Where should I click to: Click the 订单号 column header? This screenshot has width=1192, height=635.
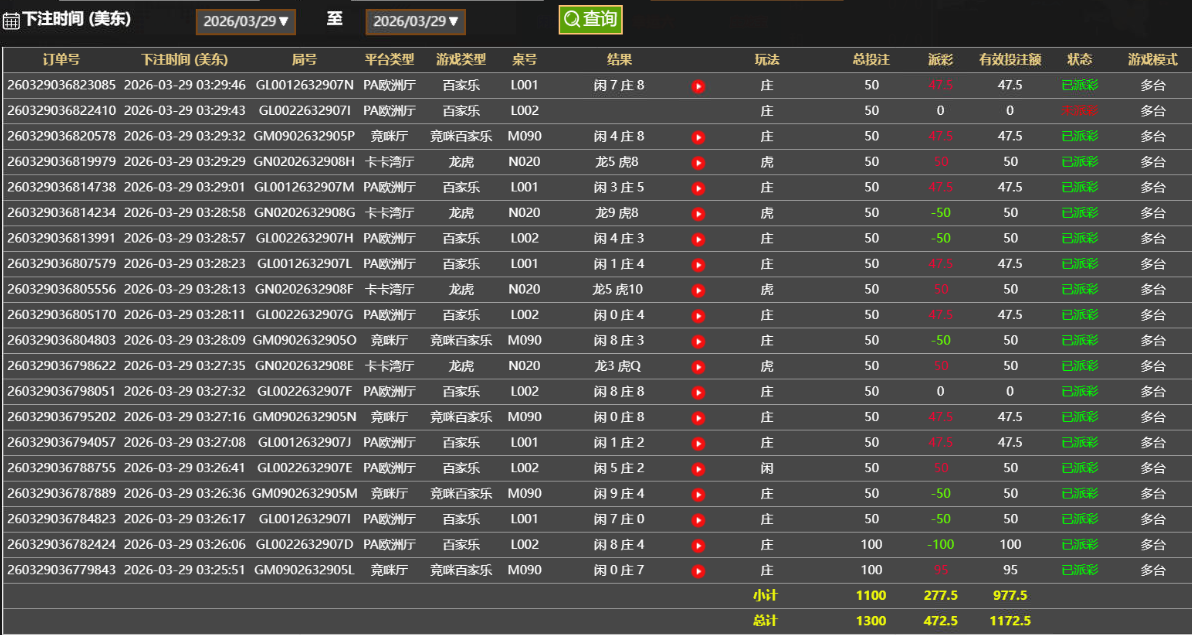pos(61,60)
